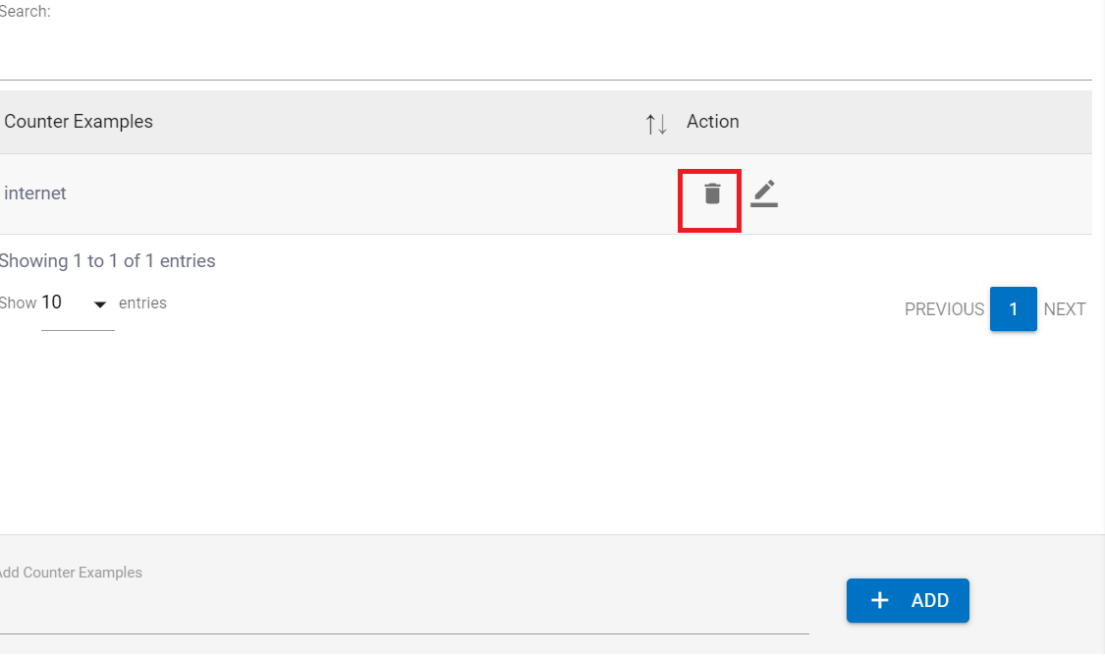Select page 1 in pagination
The height and width of the screenshot is (659, 1105).
click(1013, 309)
